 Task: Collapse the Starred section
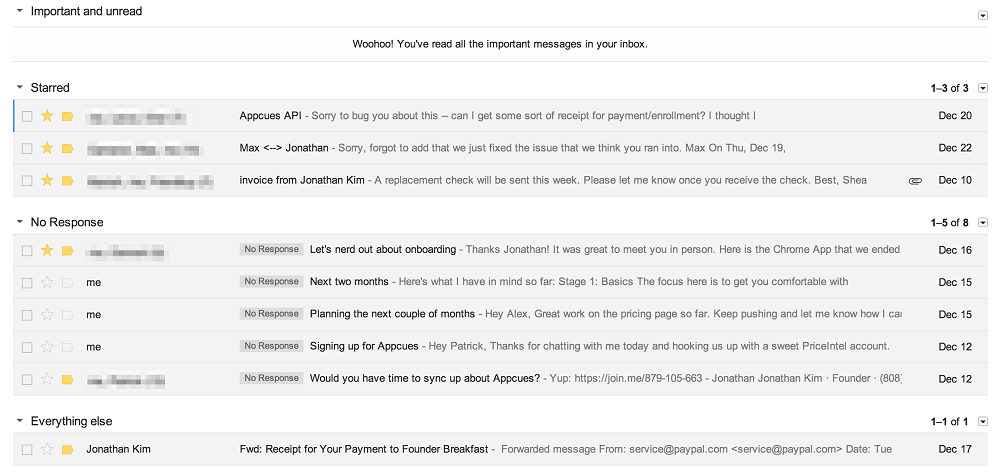click(x=20, y=87)
